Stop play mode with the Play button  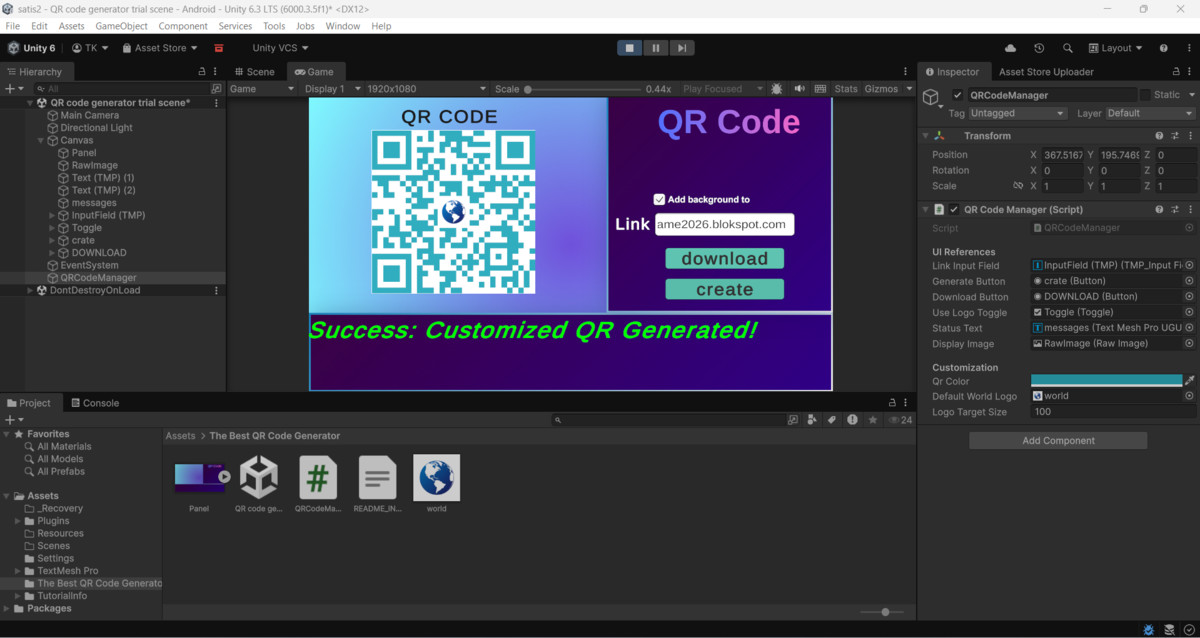point(630,48)
